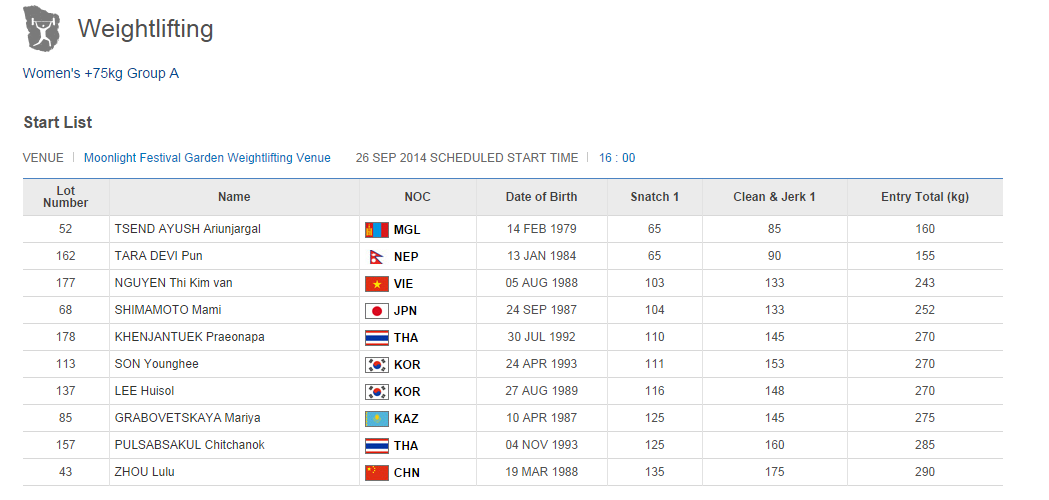Click the Clean & Jerk 1 column header
The height and width of the screenshot is (500, 1049).
pos(774,197)
